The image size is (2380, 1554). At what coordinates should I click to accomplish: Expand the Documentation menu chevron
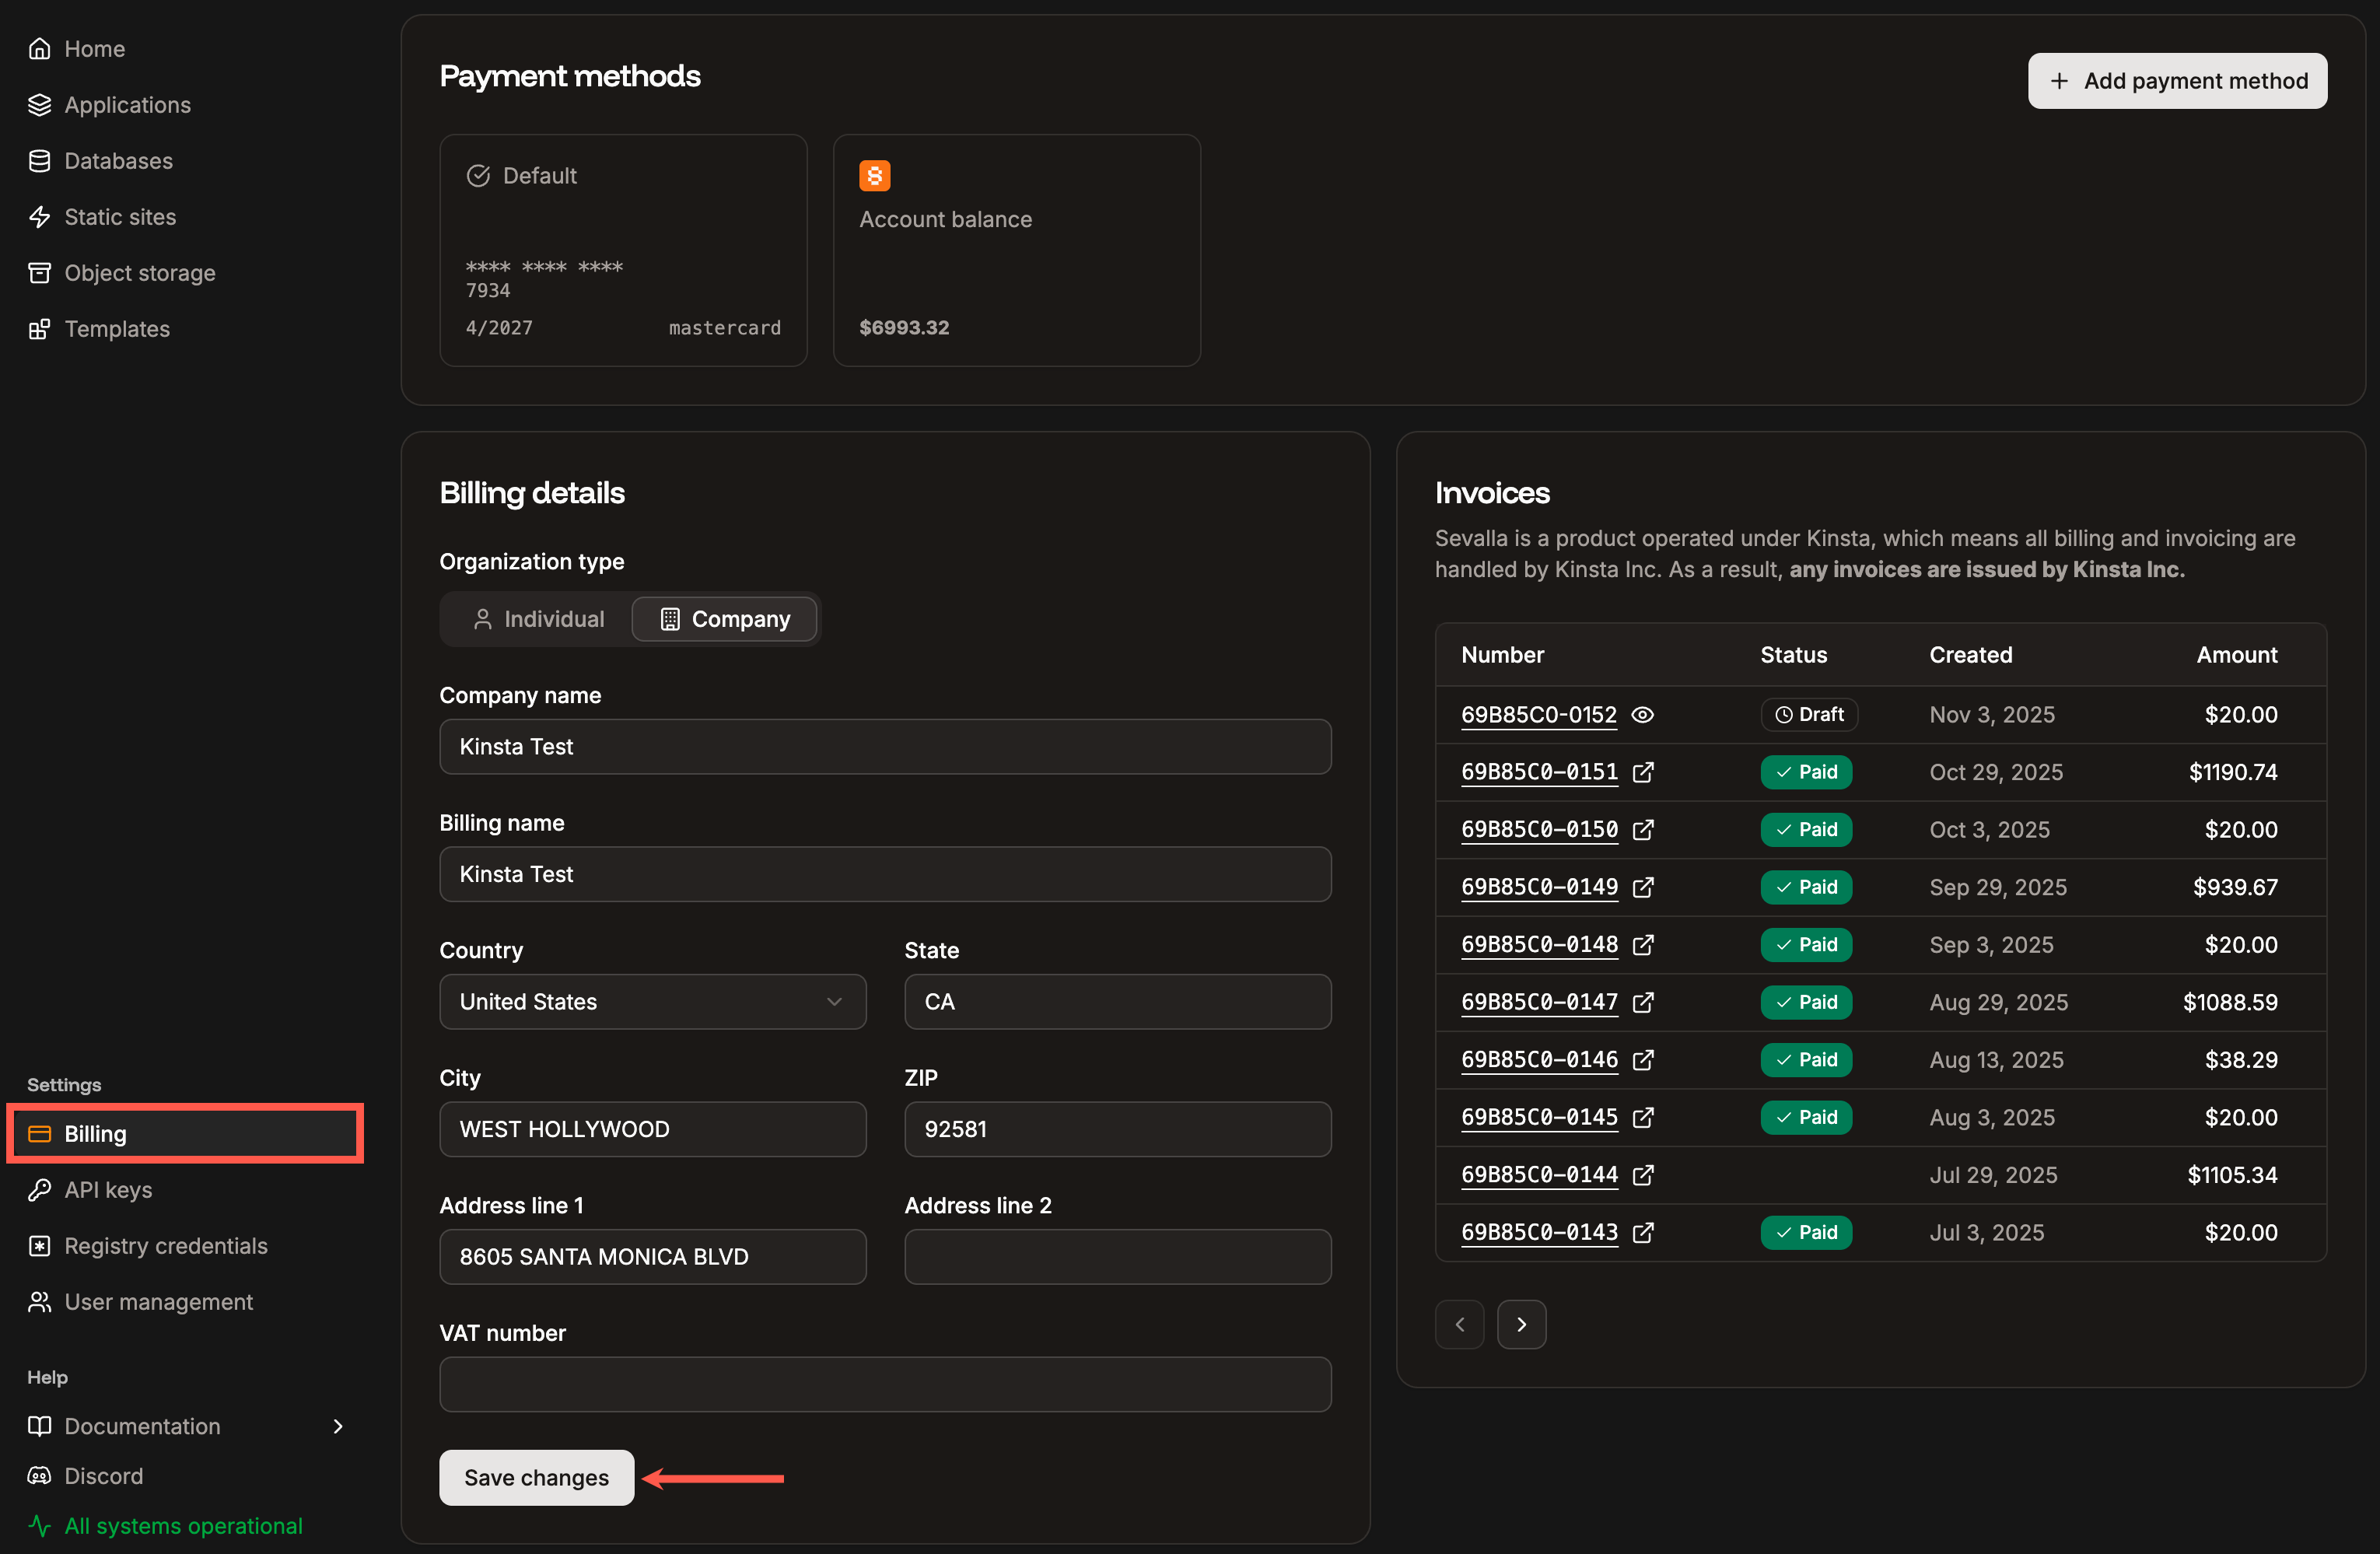(x=338, y=1426)
